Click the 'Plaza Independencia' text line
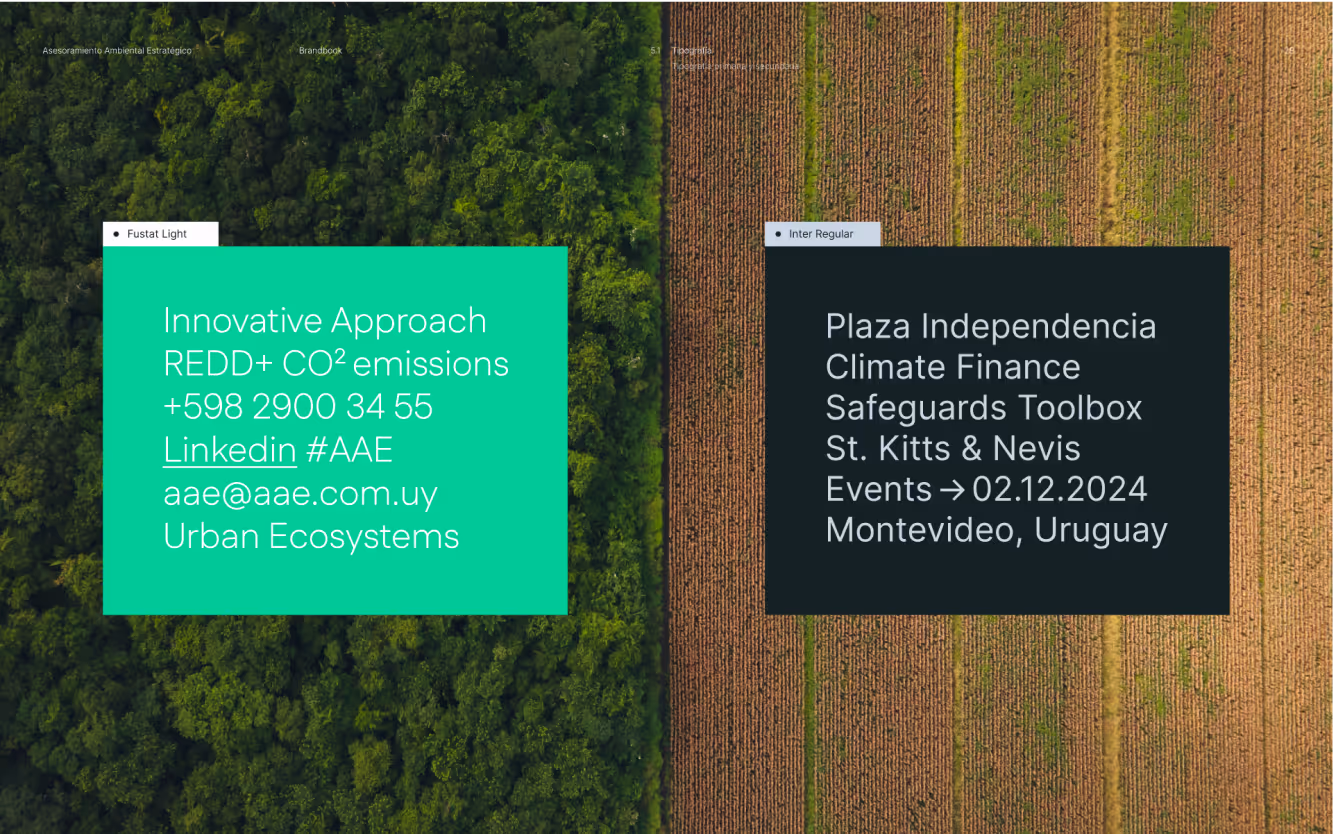1333x834 pixels. pyautogui.click(x=991, y=326)
